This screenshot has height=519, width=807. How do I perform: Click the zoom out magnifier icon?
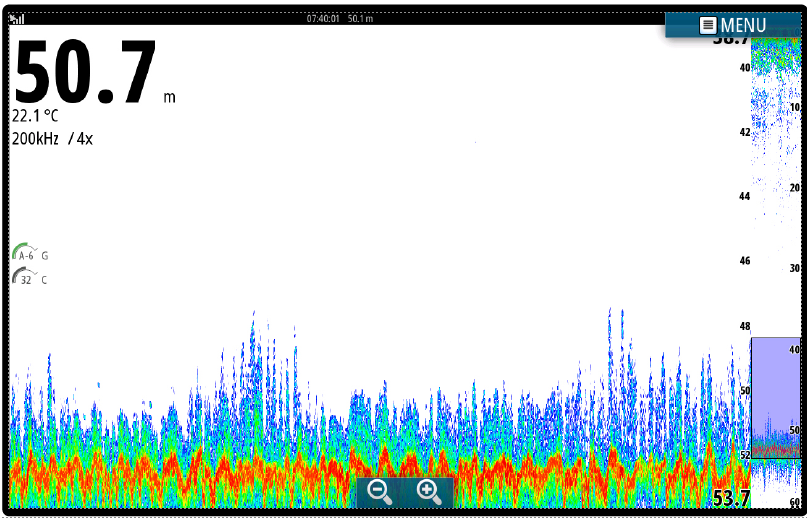(x=380, y=491)
